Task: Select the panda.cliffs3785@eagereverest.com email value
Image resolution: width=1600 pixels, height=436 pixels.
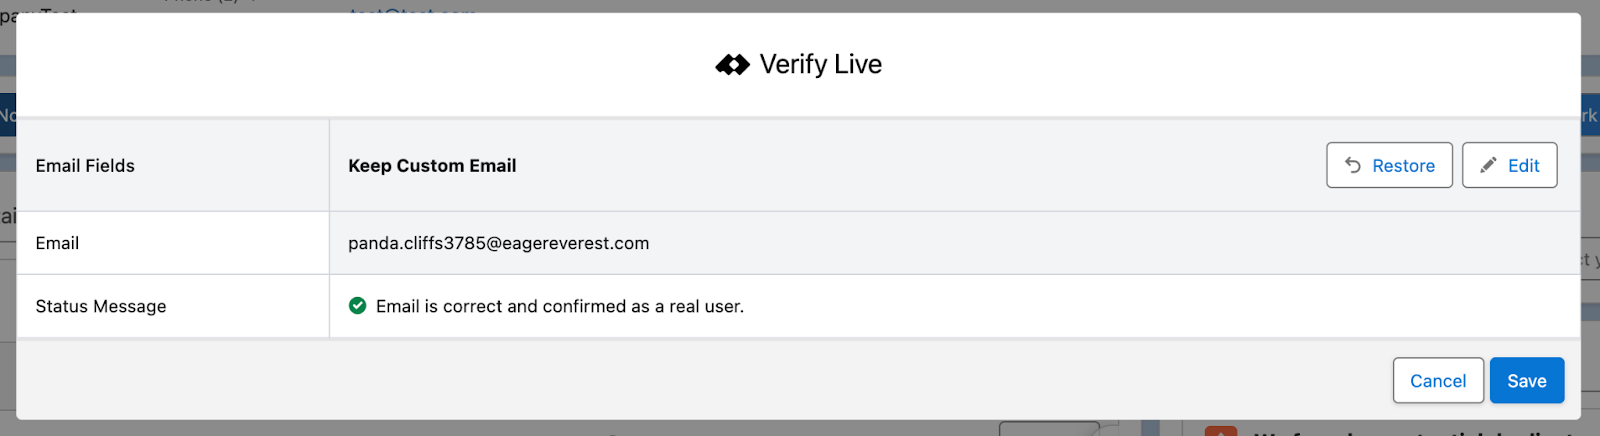Action: coord(498,243)
